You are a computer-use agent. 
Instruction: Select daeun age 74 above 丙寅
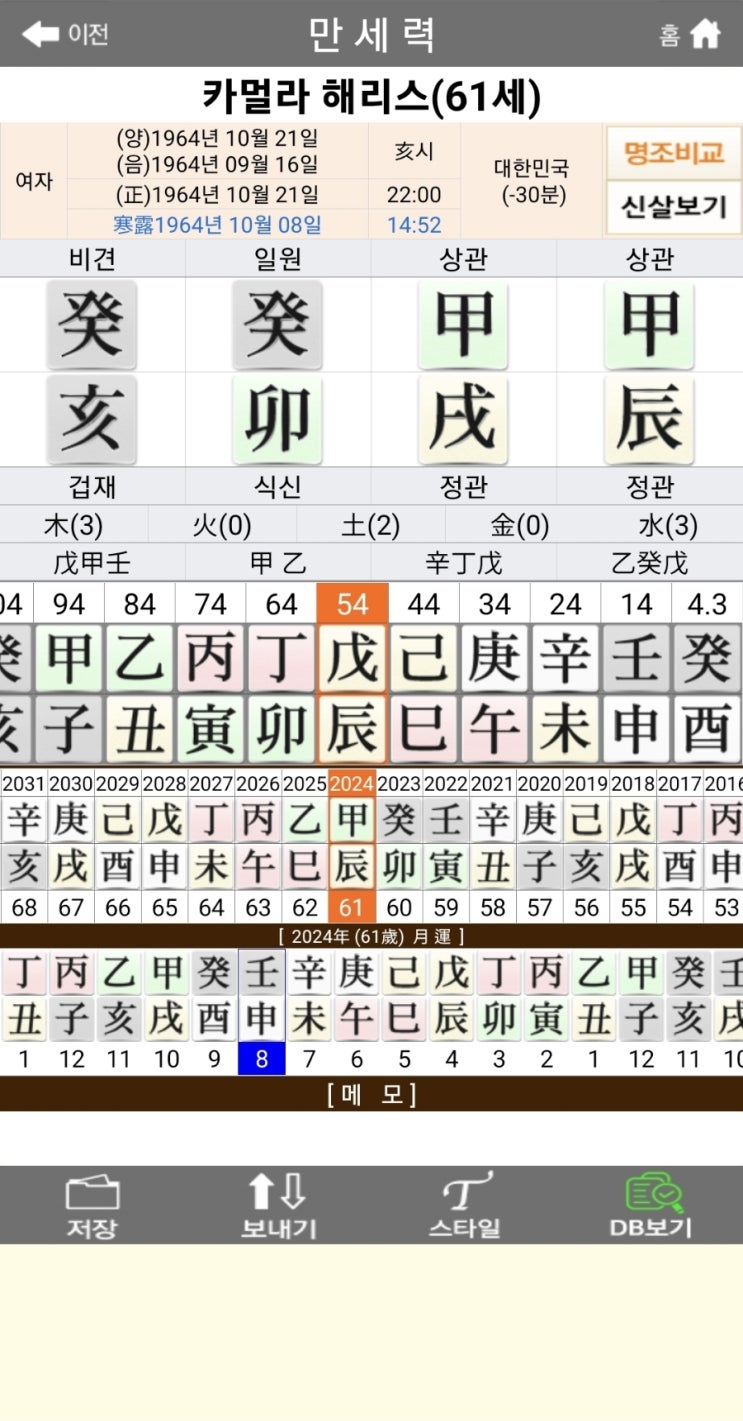[x=210, y=603]
